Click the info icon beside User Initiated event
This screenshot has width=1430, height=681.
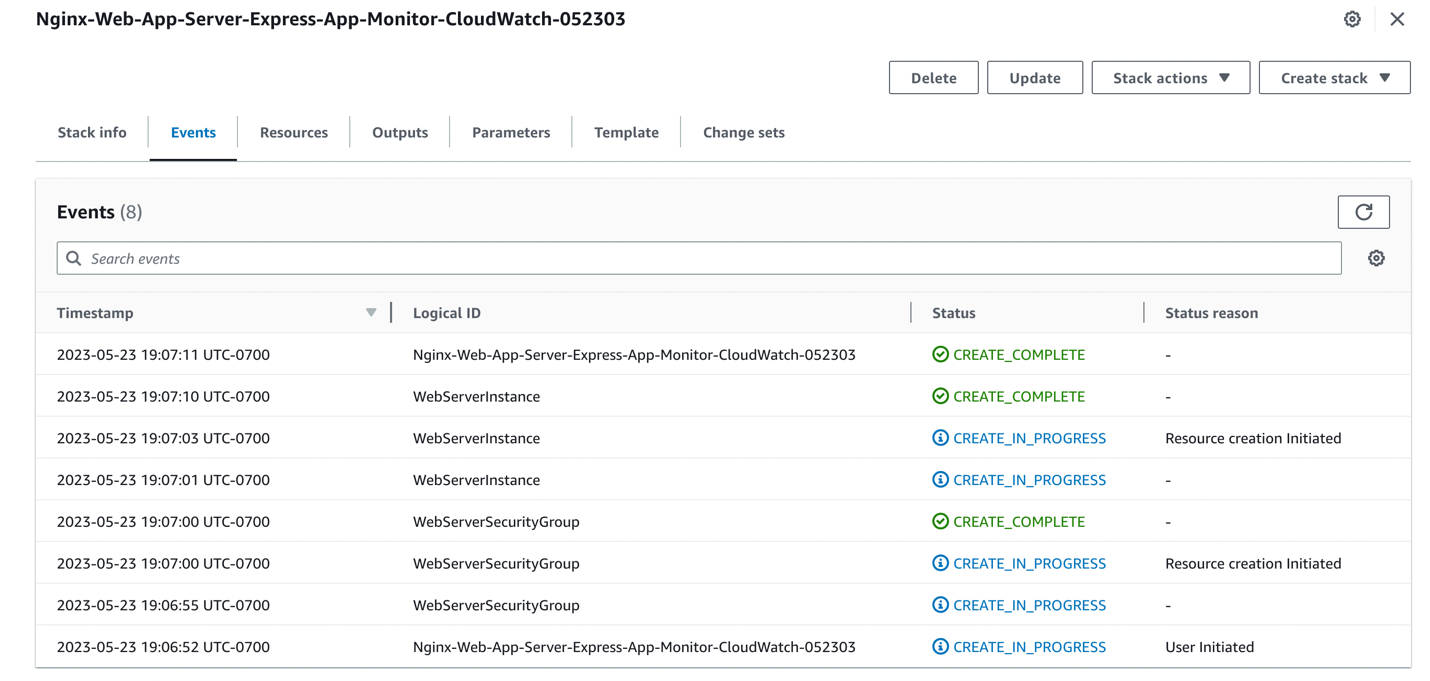pyautogui.click(x=941, y=646)
